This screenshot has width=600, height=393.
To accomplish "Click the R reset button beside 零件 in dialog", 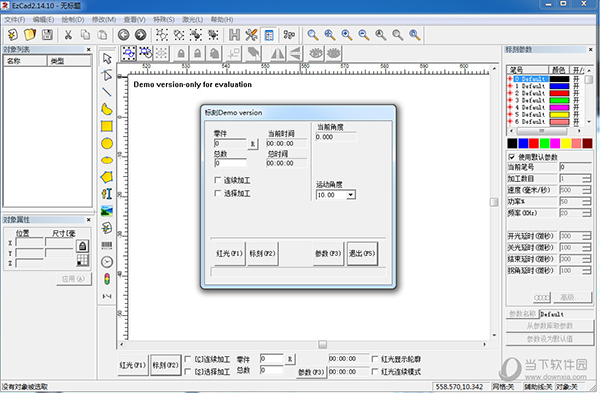I will 253,144.
